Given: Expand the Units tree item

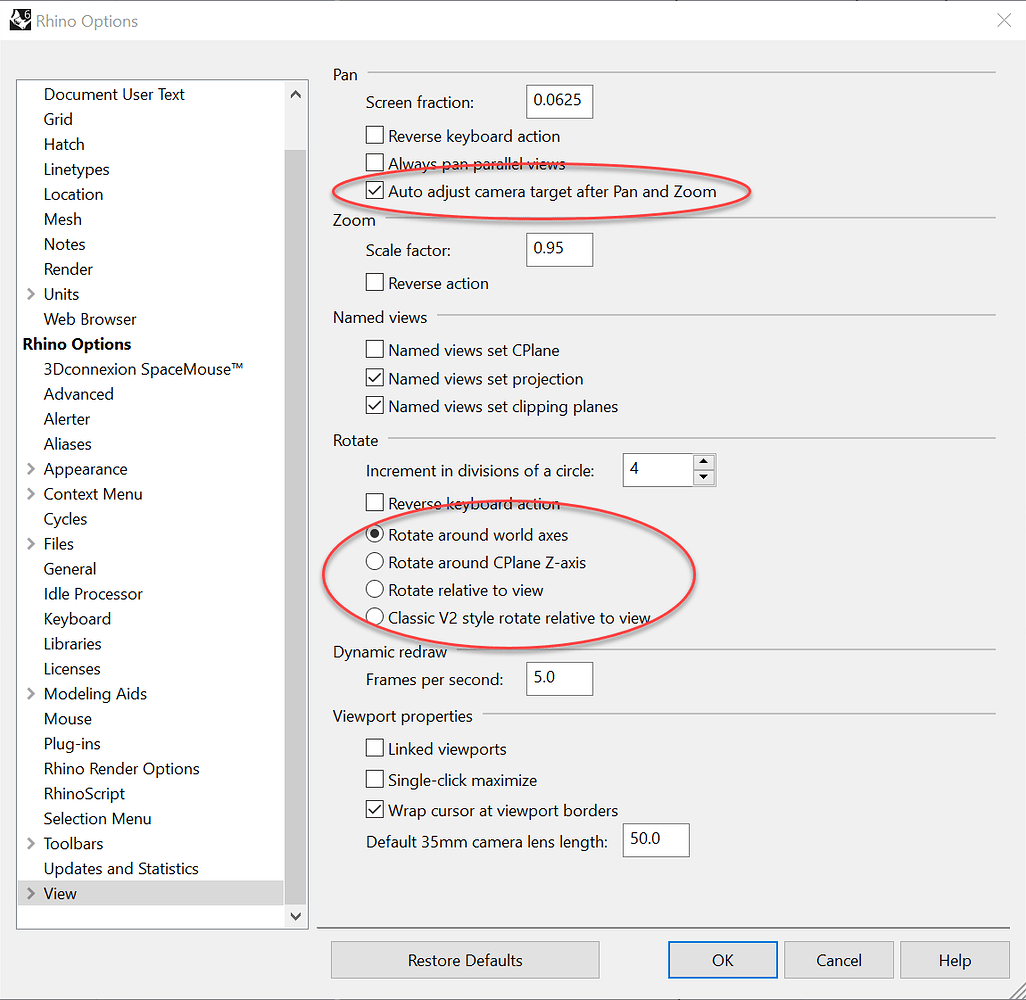Looking at the screenshot, I should [30, 293].
